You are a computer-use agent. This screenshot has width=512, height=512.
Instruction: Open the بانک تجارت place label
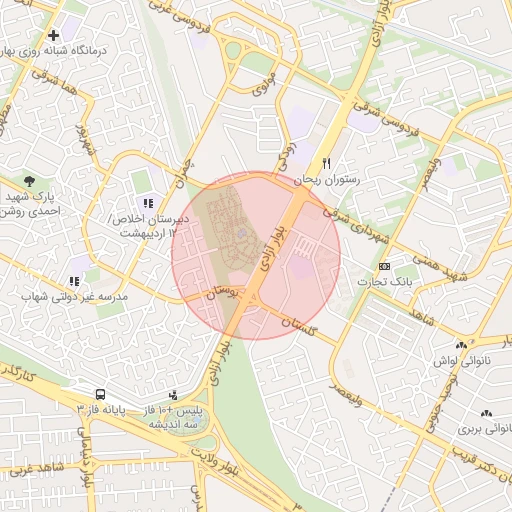[x=385, y=282]
